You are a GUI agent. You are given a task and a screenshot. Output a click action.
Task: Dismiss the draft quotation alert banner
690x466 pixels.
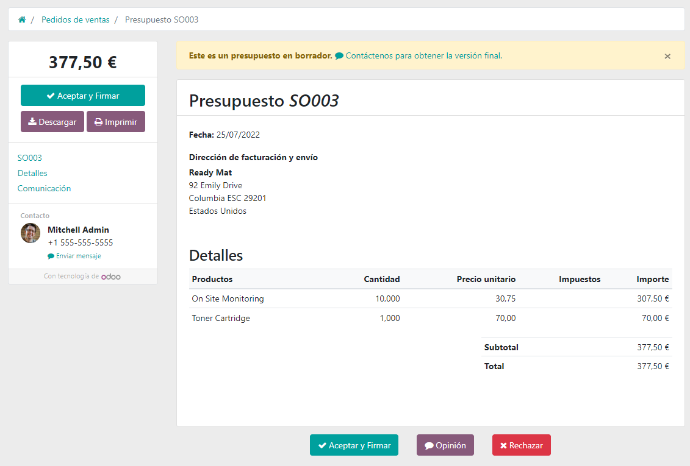tap(667, 56)
